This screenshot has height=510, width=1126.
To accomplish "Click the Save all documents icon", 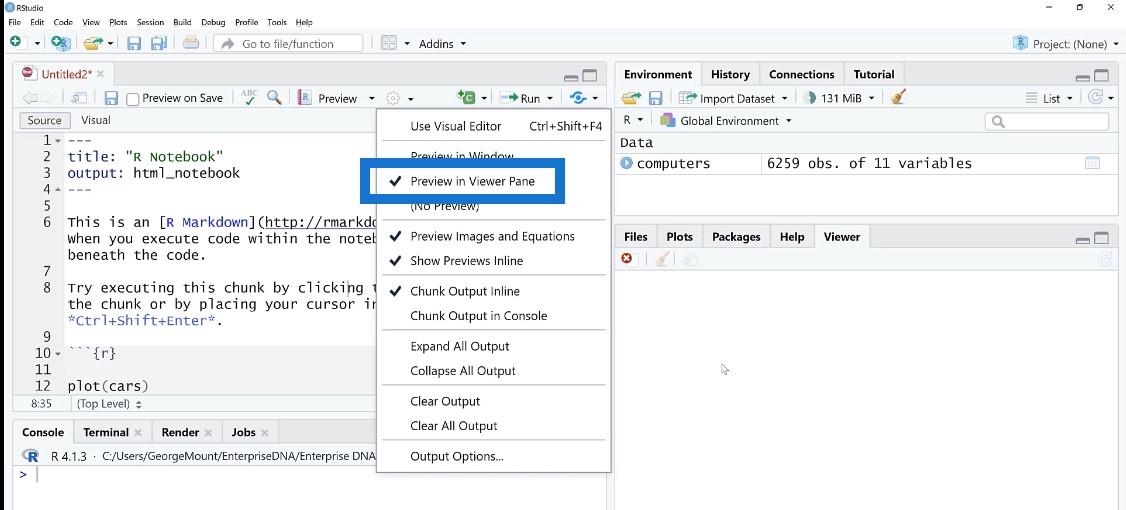I will [159, 43].
